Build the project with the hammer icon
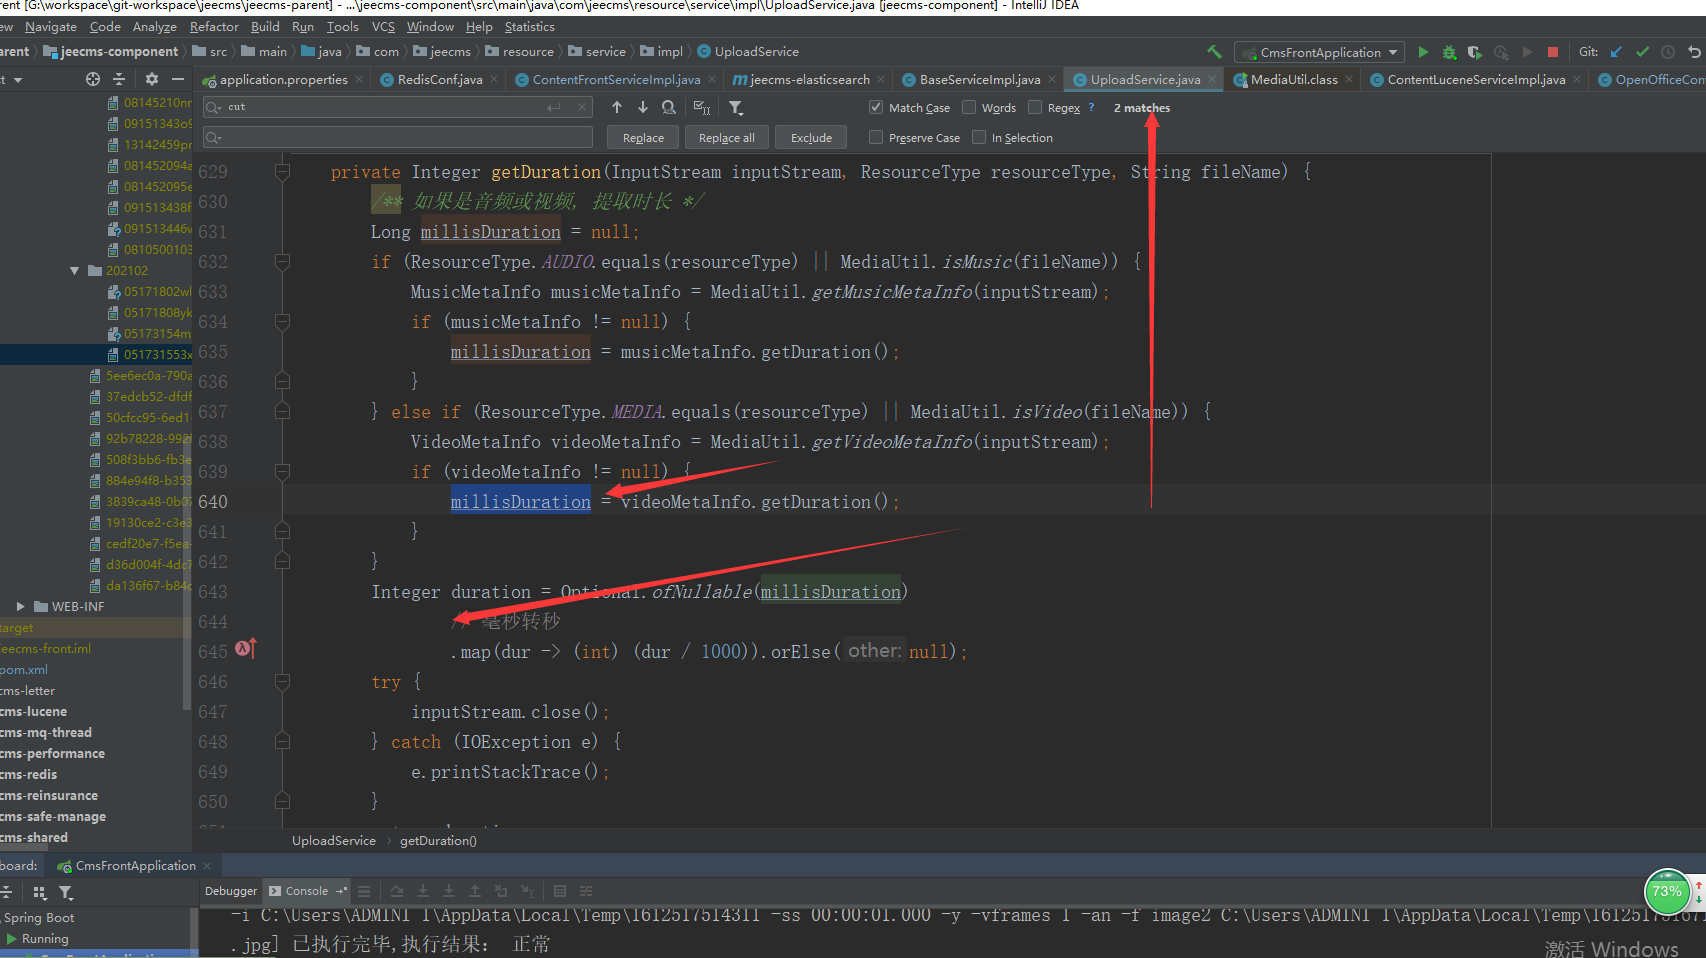This screenshot has height=958, width=1706. click(x=1214, y=52)
